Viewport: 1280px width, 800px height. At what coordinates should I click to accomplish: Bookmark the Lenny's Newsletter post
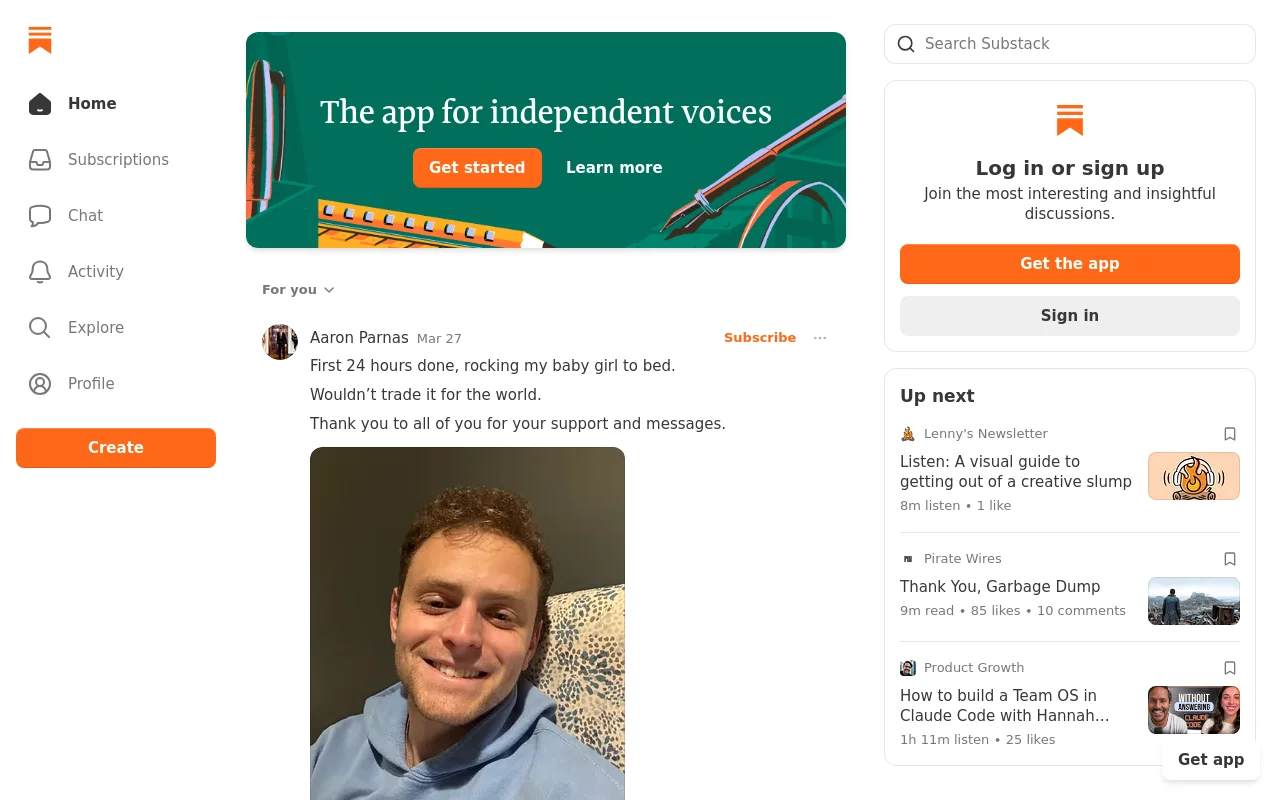1230,434
